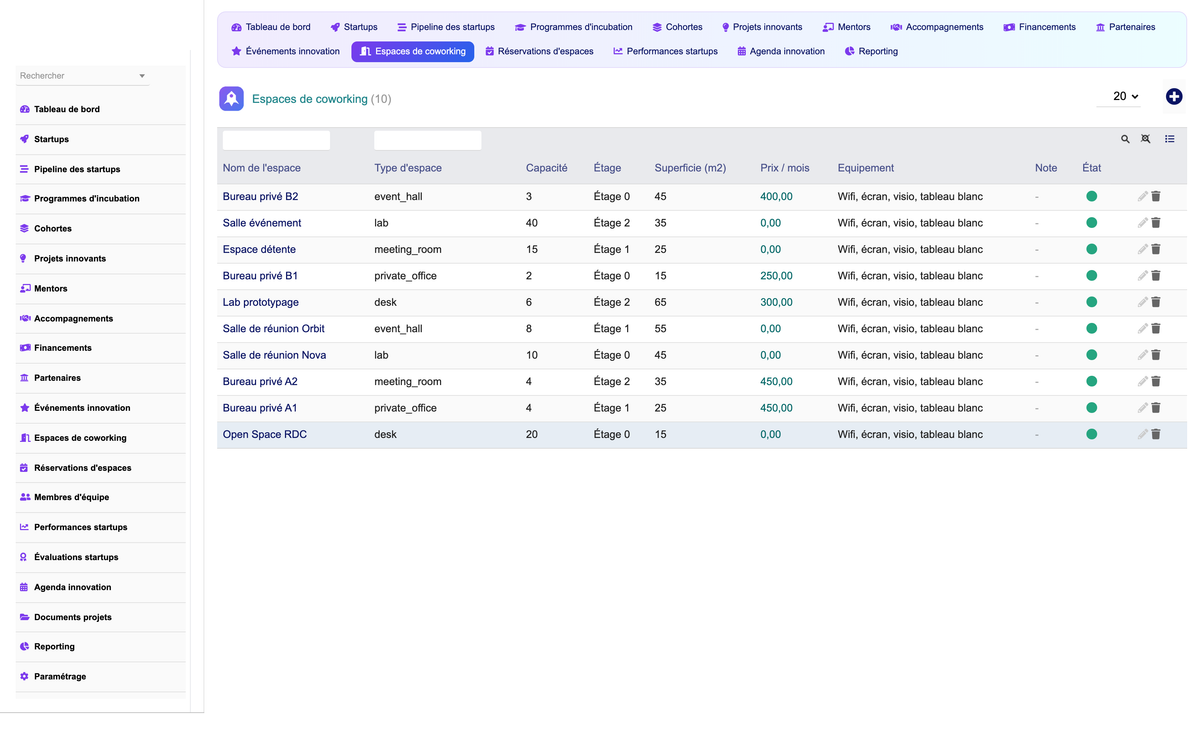Edit the Bureau privé B1 row

tap(1143, 276)
